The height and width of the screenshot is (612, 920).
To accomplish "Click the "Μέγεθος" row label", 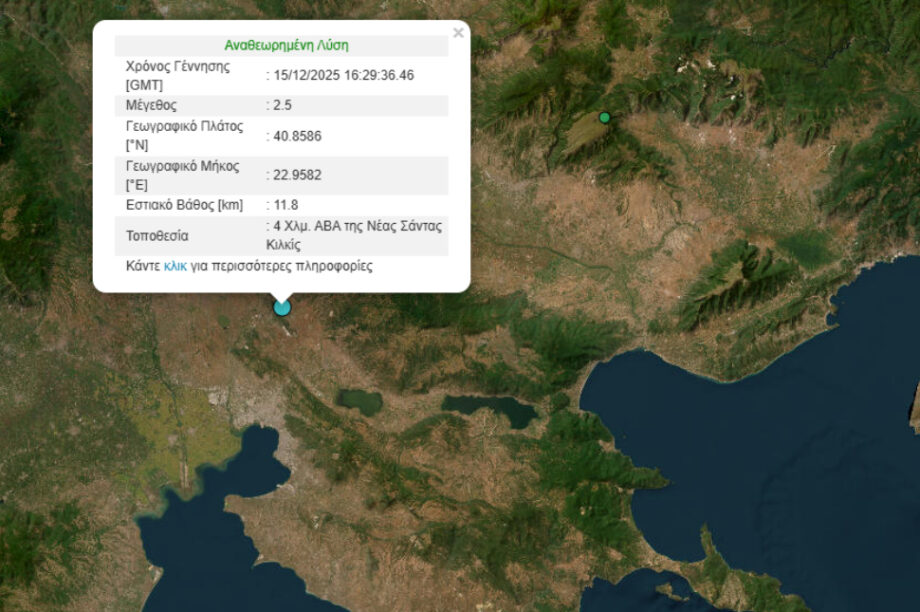I will click(x=151, y=105).
